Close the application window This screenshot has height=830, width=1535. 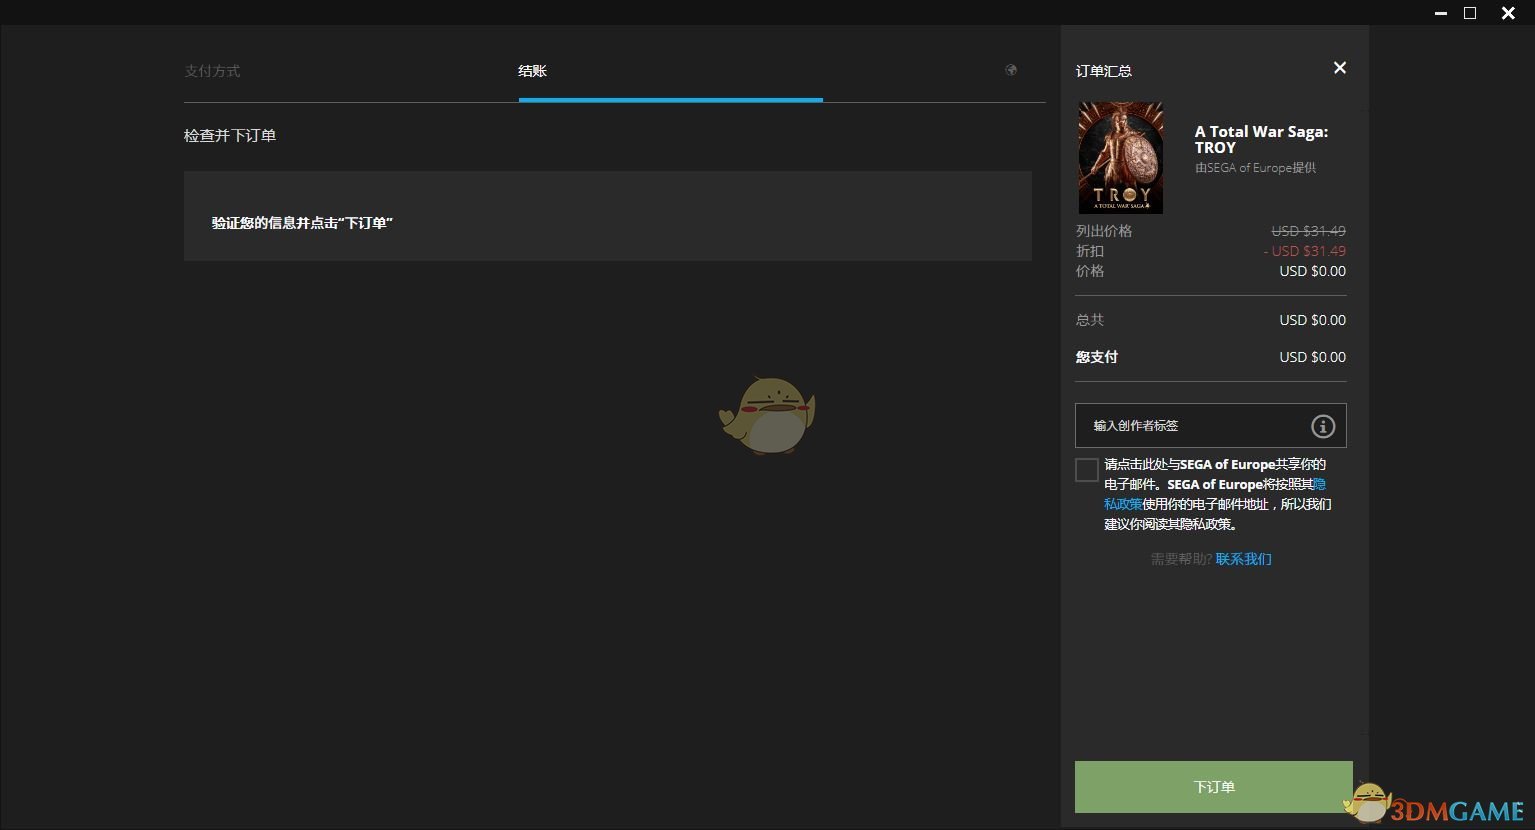click(1508, 13)
